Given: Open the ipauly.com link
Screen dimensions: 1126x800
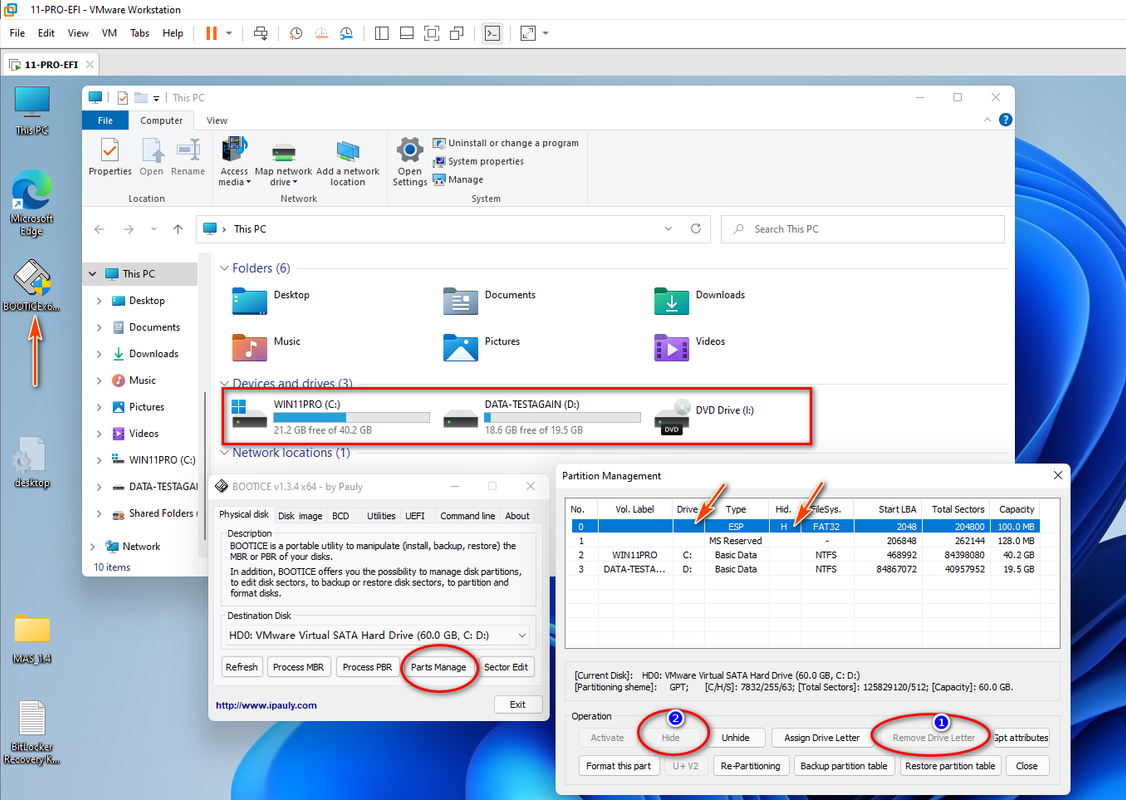Looking at the screenshot, I should click(x=266, y=705).
